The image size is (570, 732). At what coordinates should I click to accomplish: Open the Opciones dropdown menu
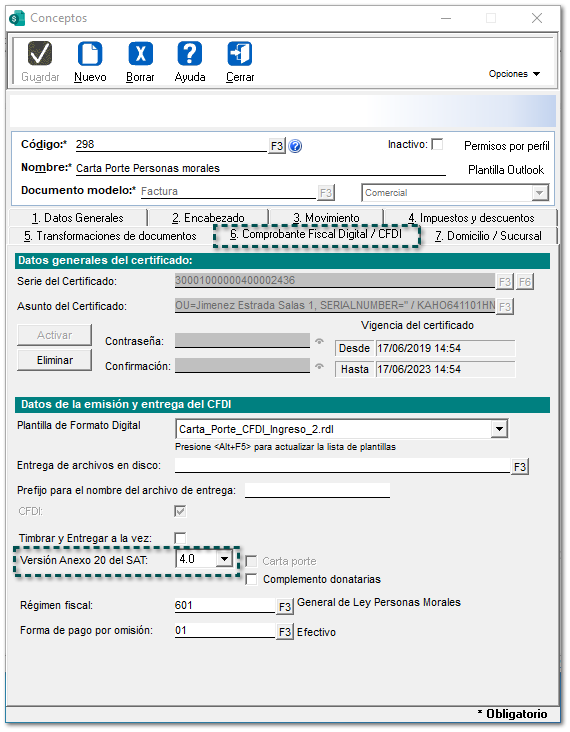pyautogui.click(x=514, y=74)
